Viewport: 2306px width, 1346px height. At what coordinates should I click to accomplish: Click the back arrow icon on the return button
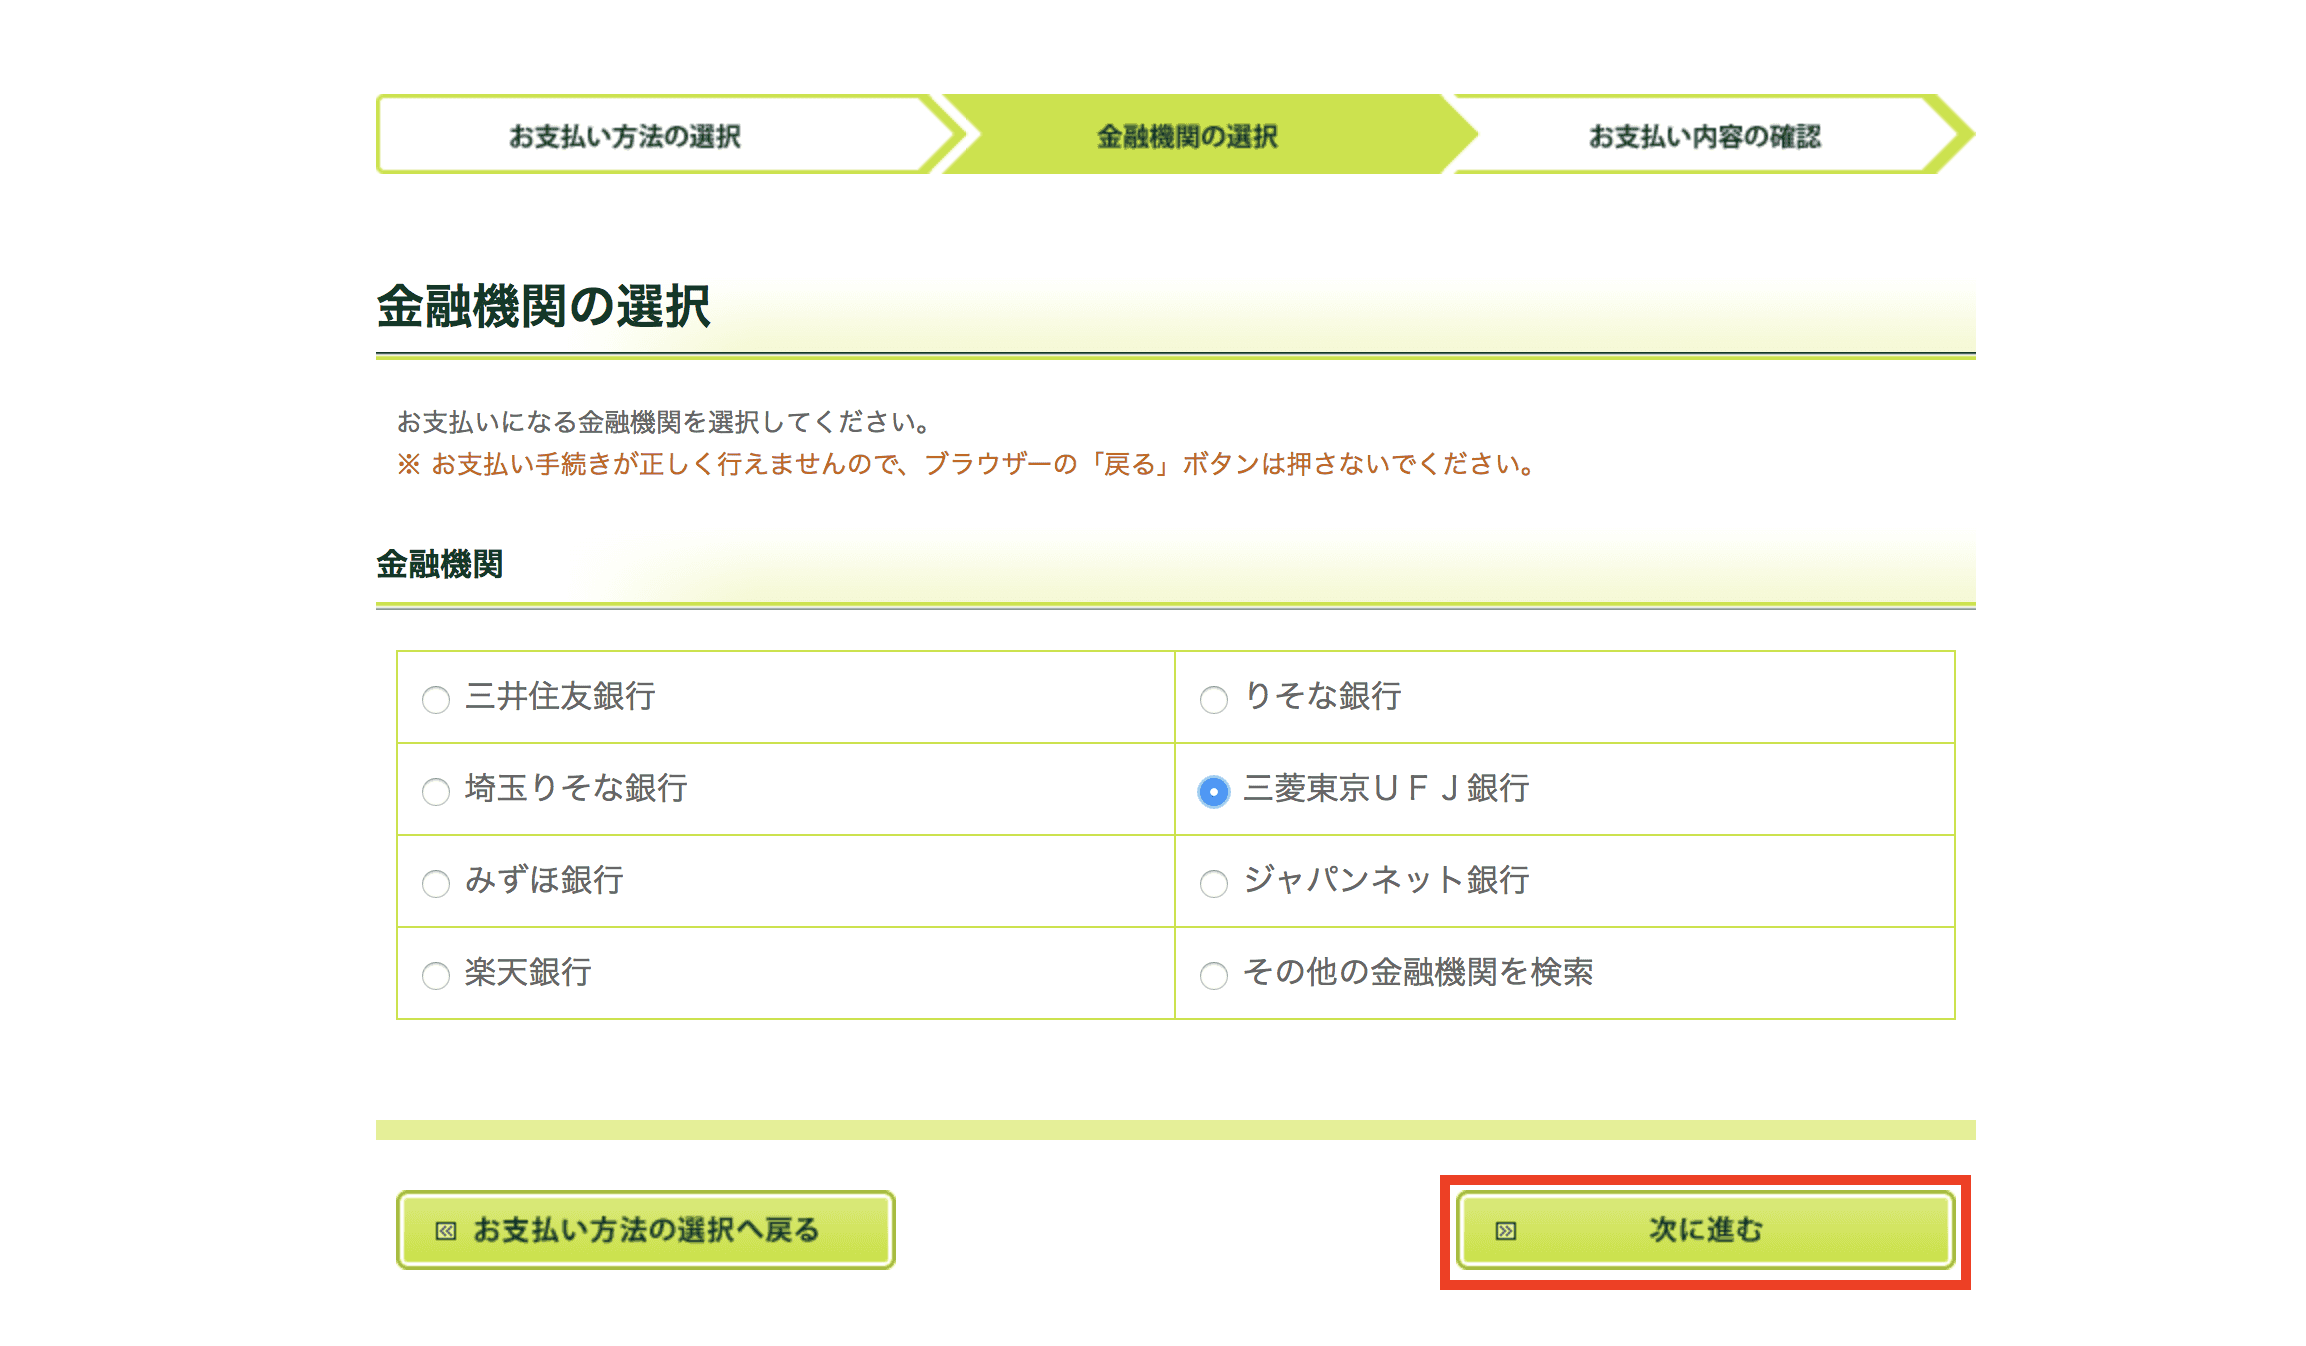(446, 1231)
